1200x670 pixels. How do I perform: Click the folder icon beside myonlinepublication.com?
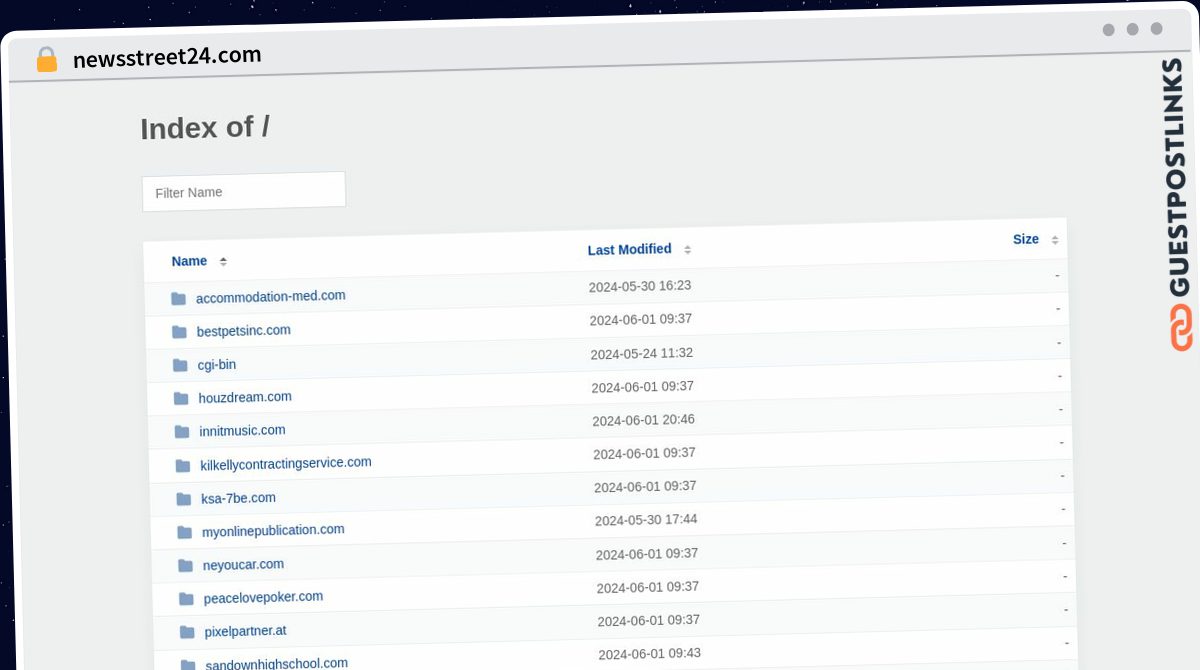[x=185, y=532]
